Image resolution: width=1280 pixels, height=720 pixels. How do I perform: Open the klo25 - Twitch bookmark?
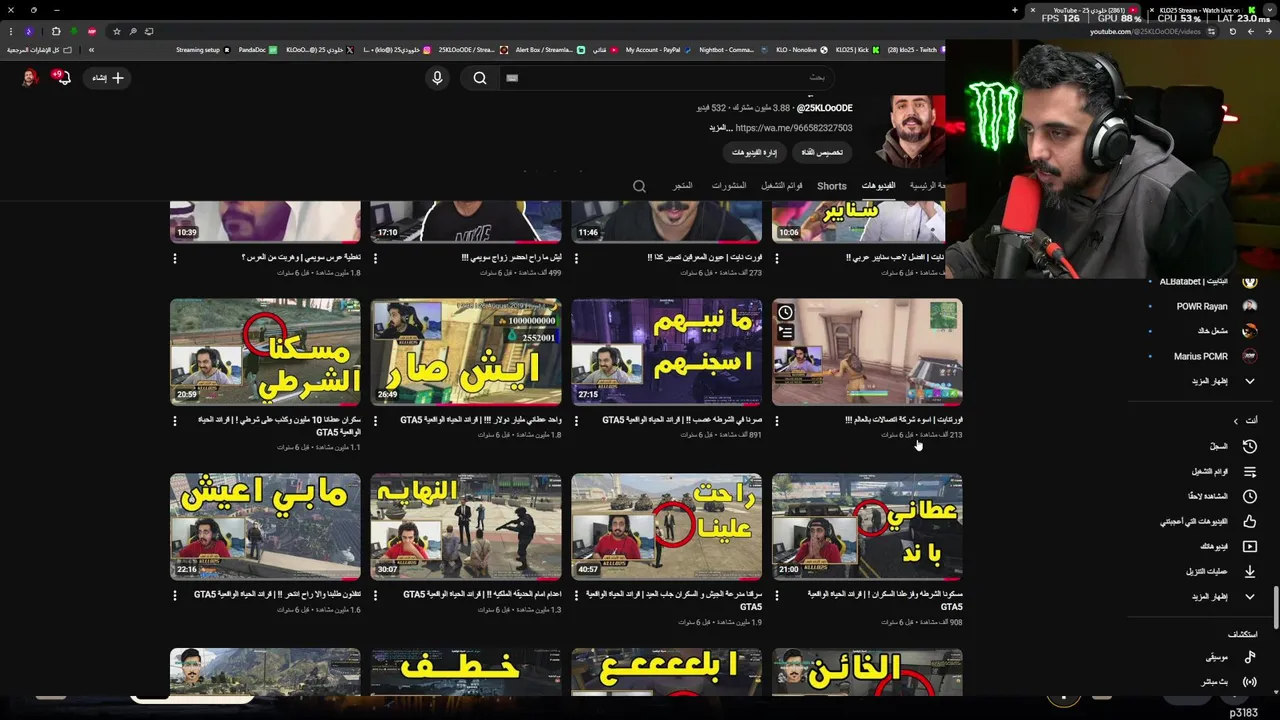click(x=914, y=50)
